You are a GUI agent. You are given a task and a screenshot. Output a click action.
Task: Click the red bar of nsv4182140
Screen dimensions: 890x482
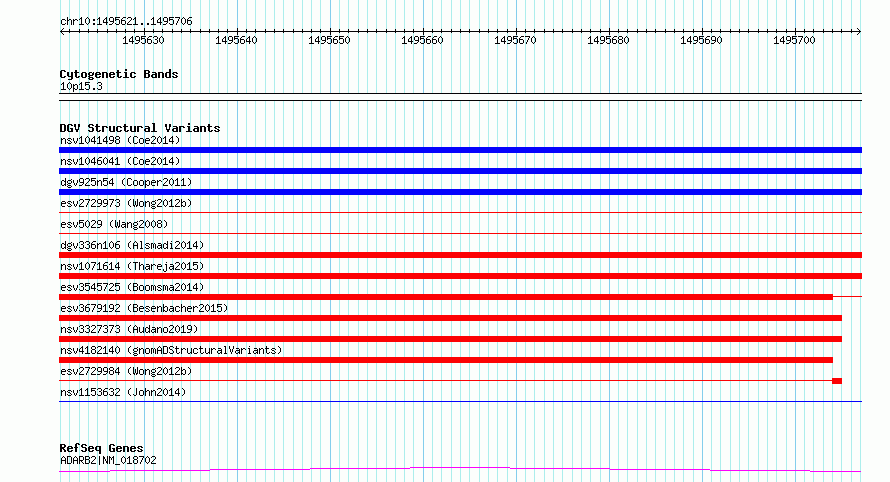(446, 360)
